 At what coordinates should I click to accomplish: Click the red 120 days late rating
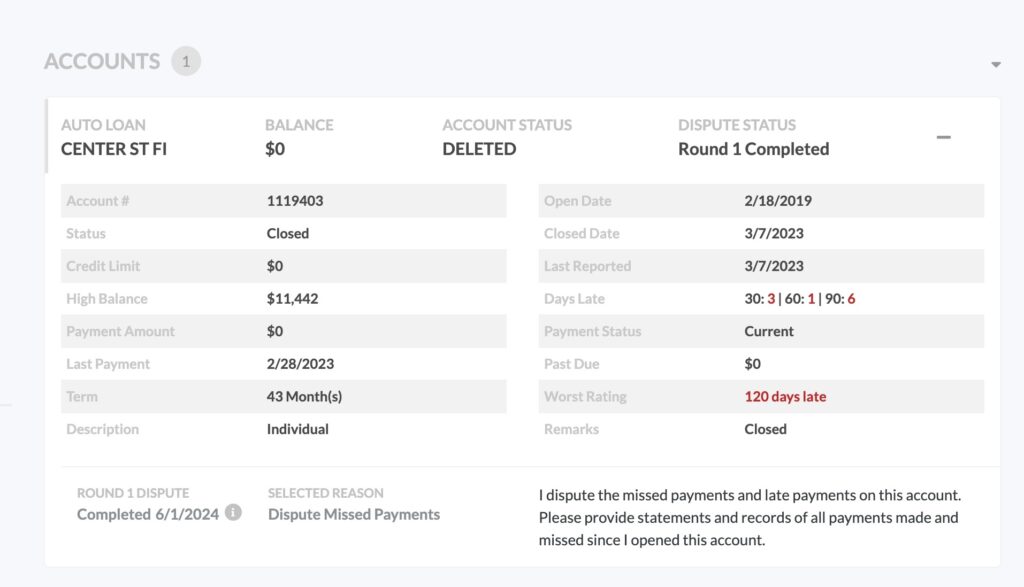click(x=785, y=396)
